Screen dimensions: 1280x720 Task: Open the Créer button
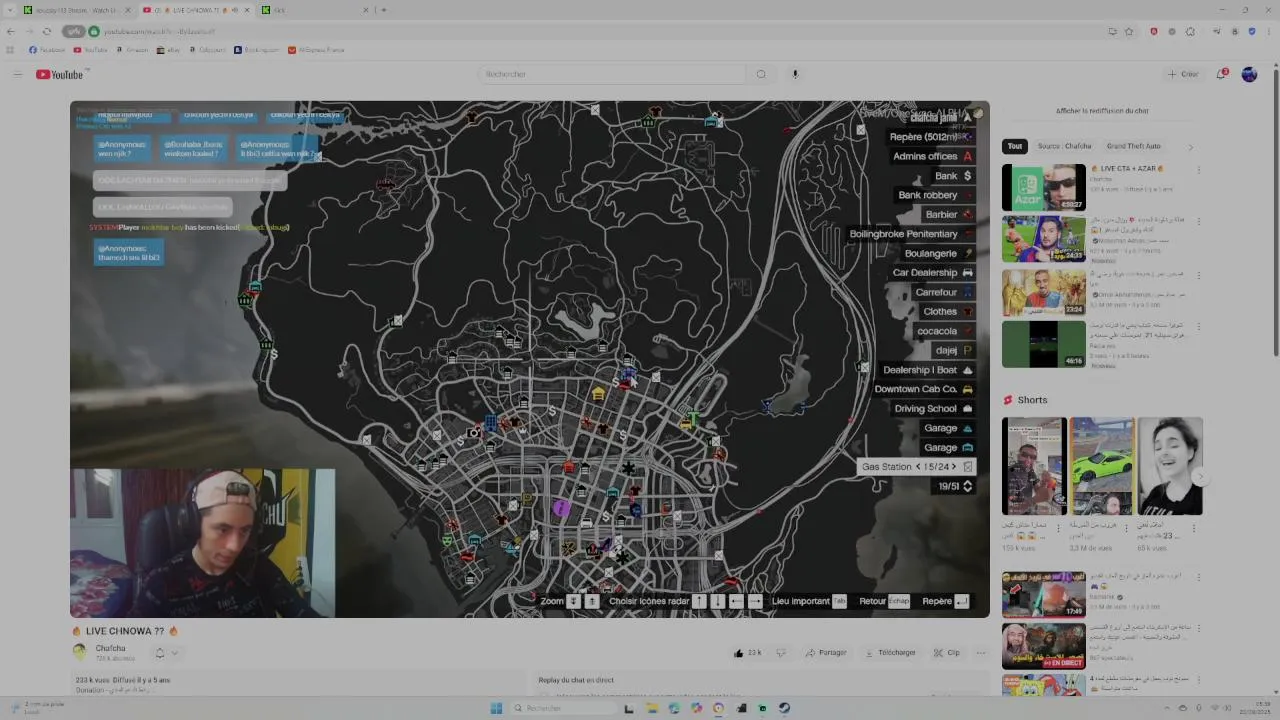point(1183,74)
